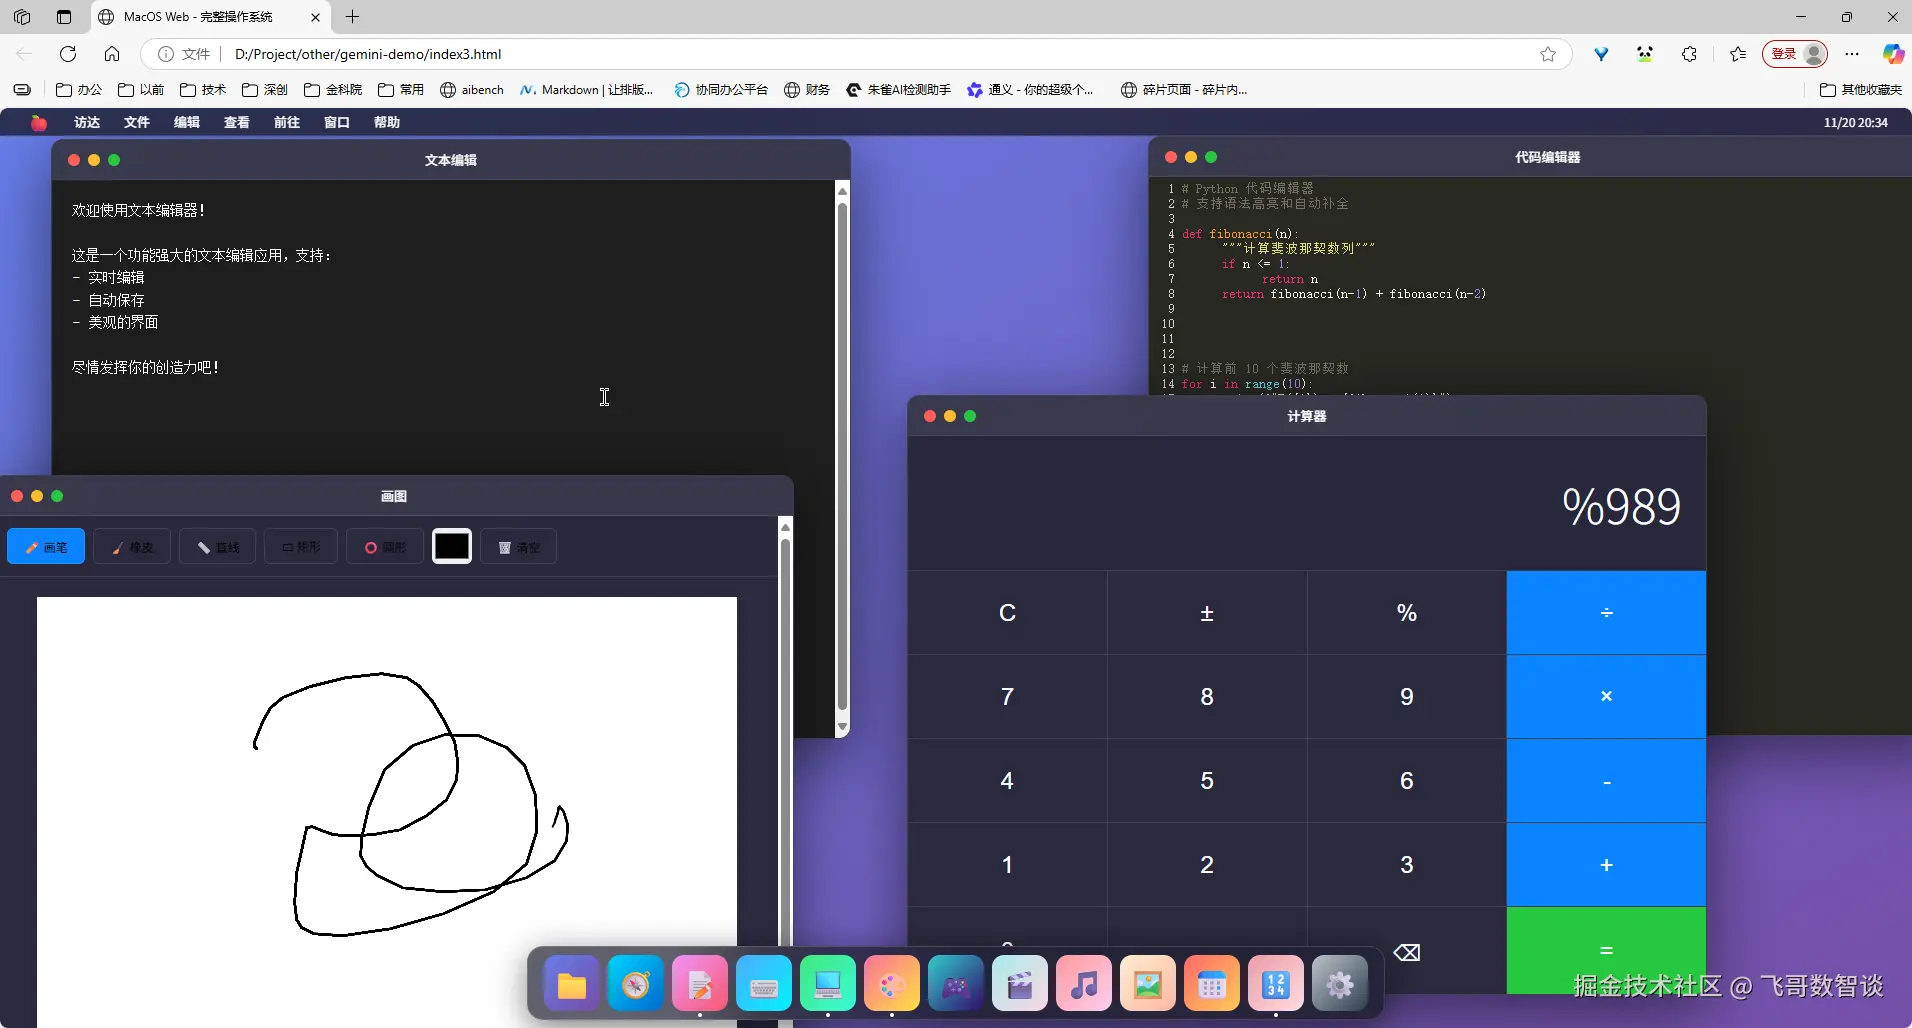Click 清空 to clear the drawing canvas

[519, 547]
